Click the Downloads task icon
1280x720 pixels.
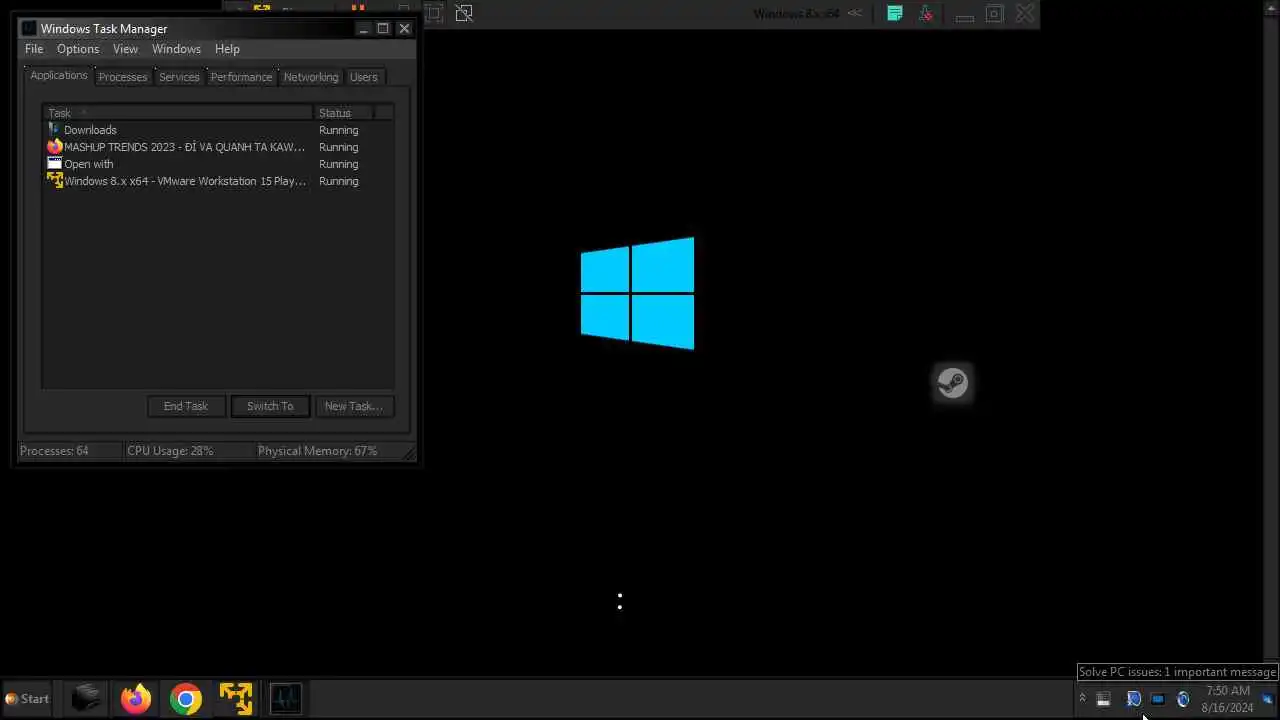pos(54,129)
